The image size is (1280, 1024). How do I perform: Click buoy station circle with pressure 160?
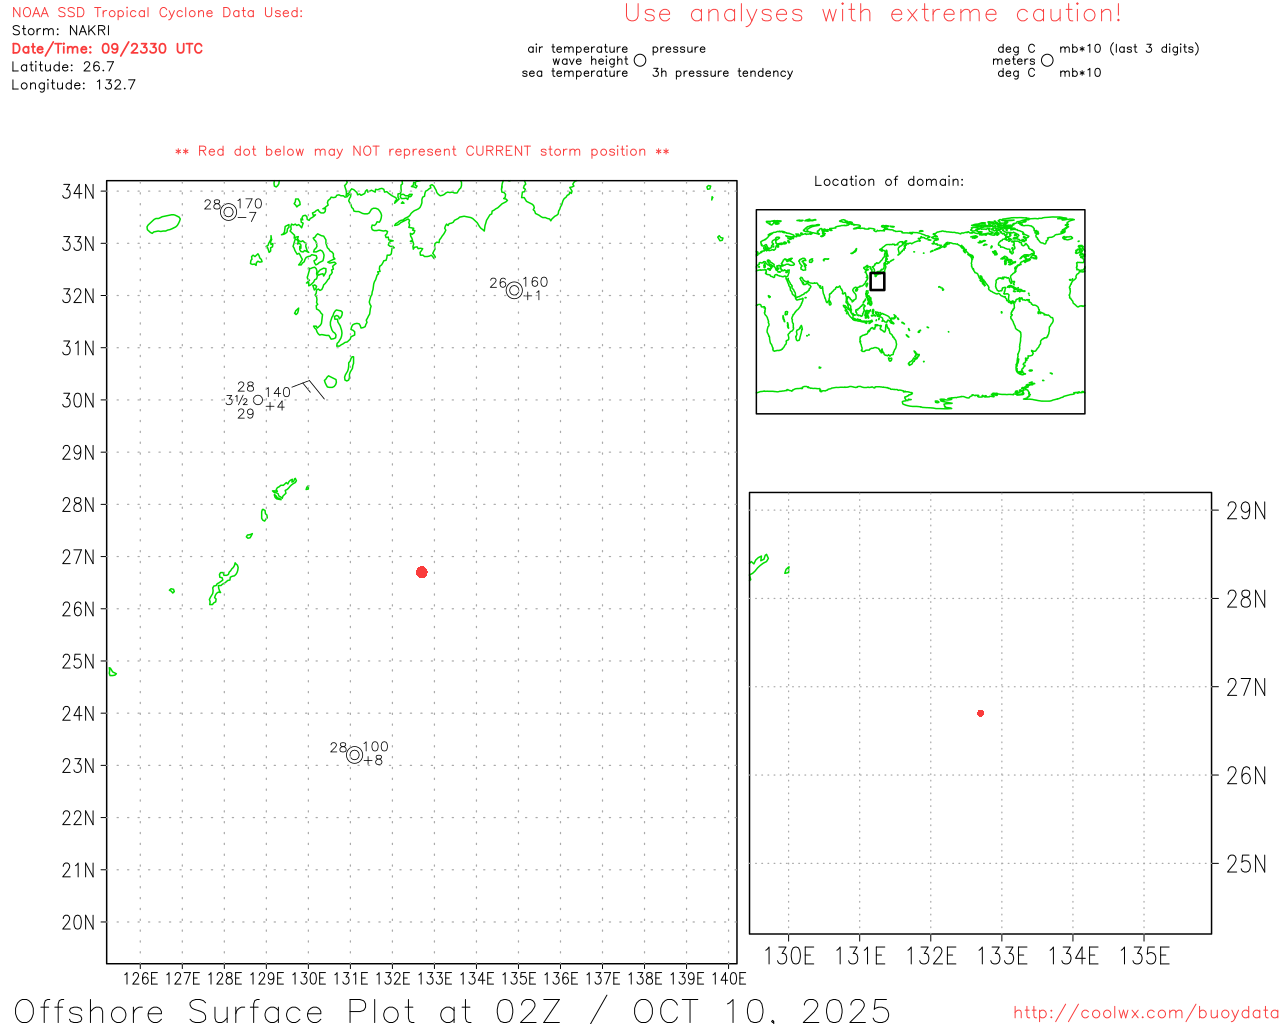click(514, 291)
